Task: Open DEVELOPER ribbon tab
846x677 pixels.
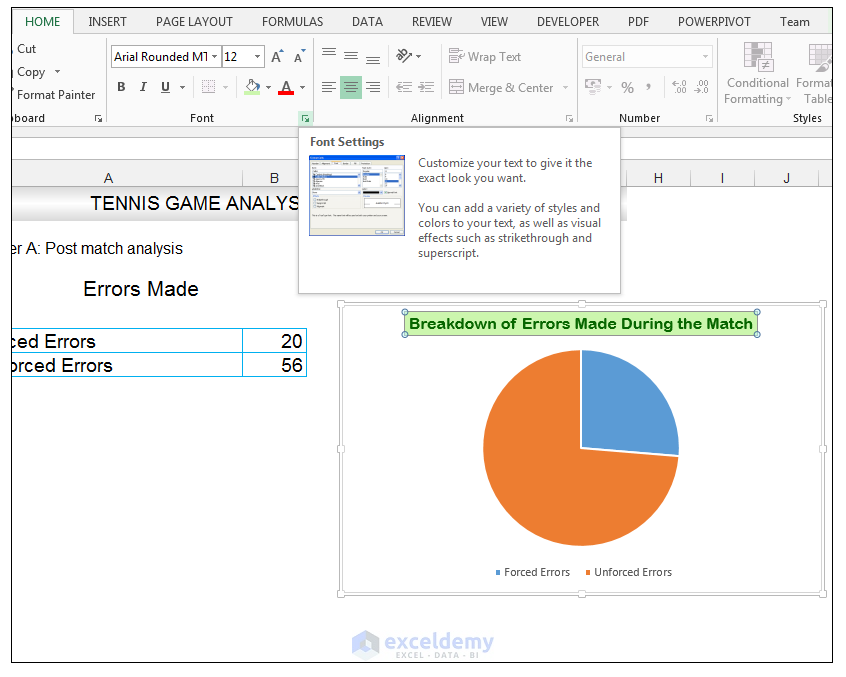Action: tap(568, 22)
